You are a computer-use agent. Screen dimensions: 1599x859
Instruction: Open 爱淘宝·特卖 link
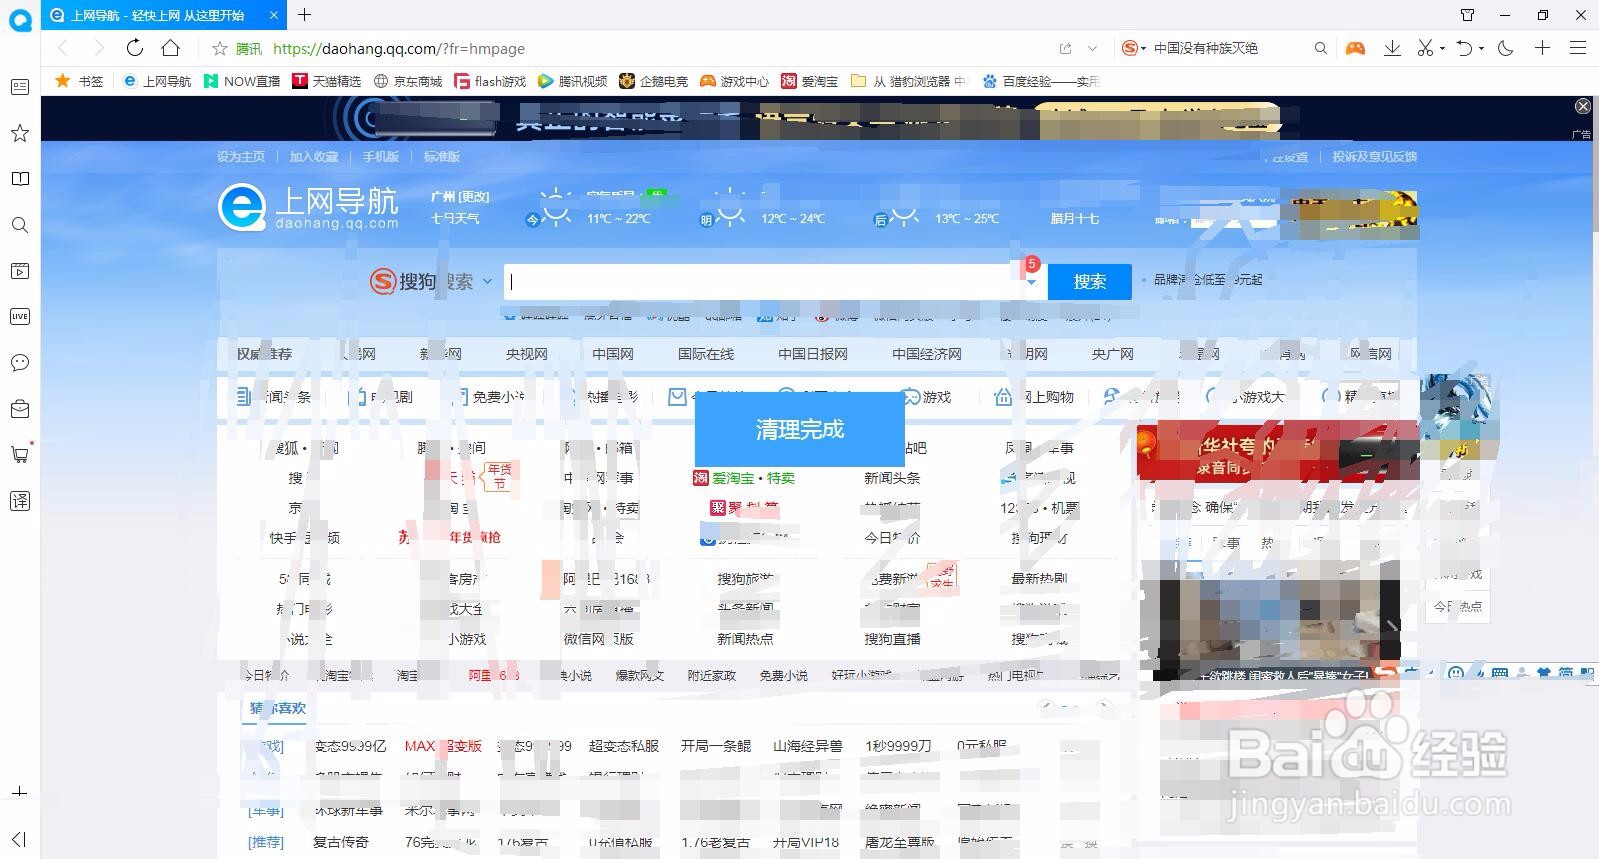coord(745,478)
